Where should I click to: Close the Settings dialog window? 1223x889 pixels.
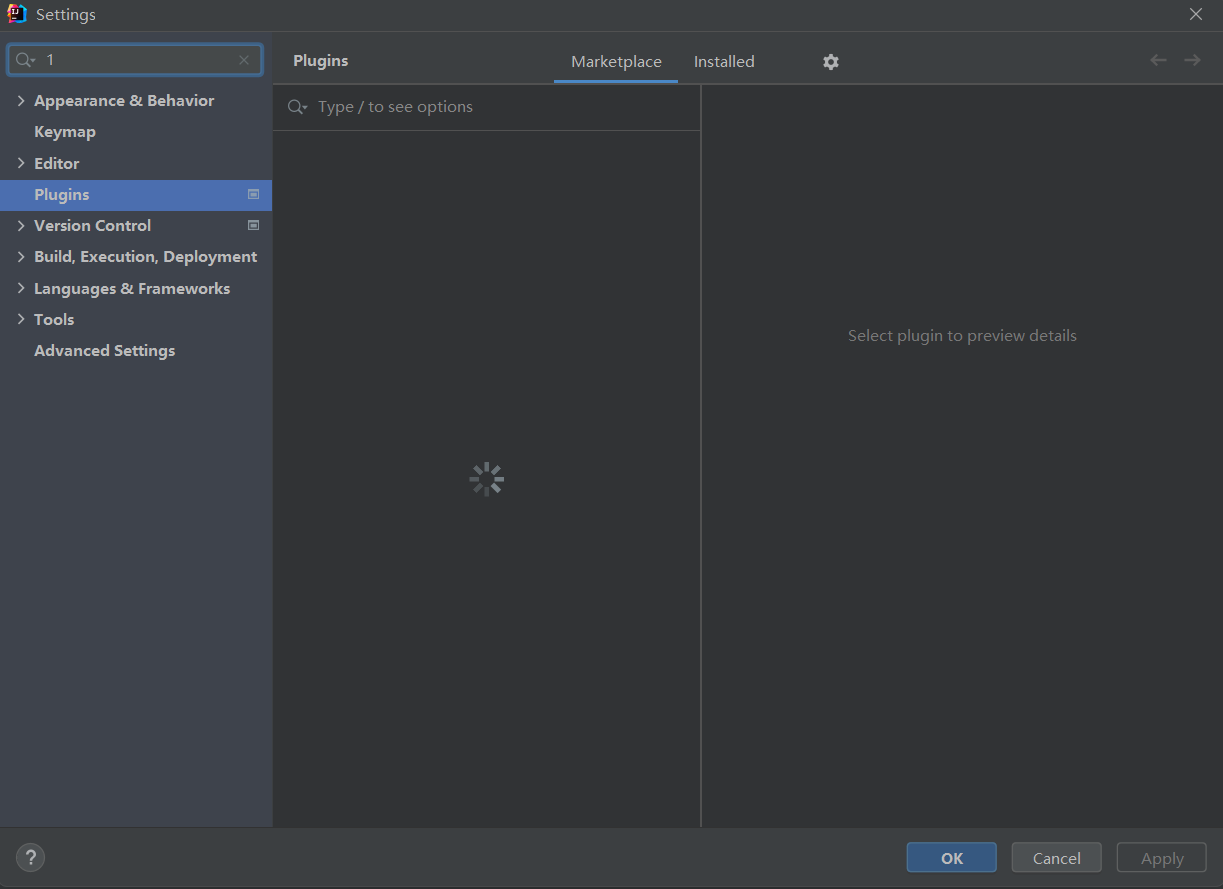coord(1196,14)
